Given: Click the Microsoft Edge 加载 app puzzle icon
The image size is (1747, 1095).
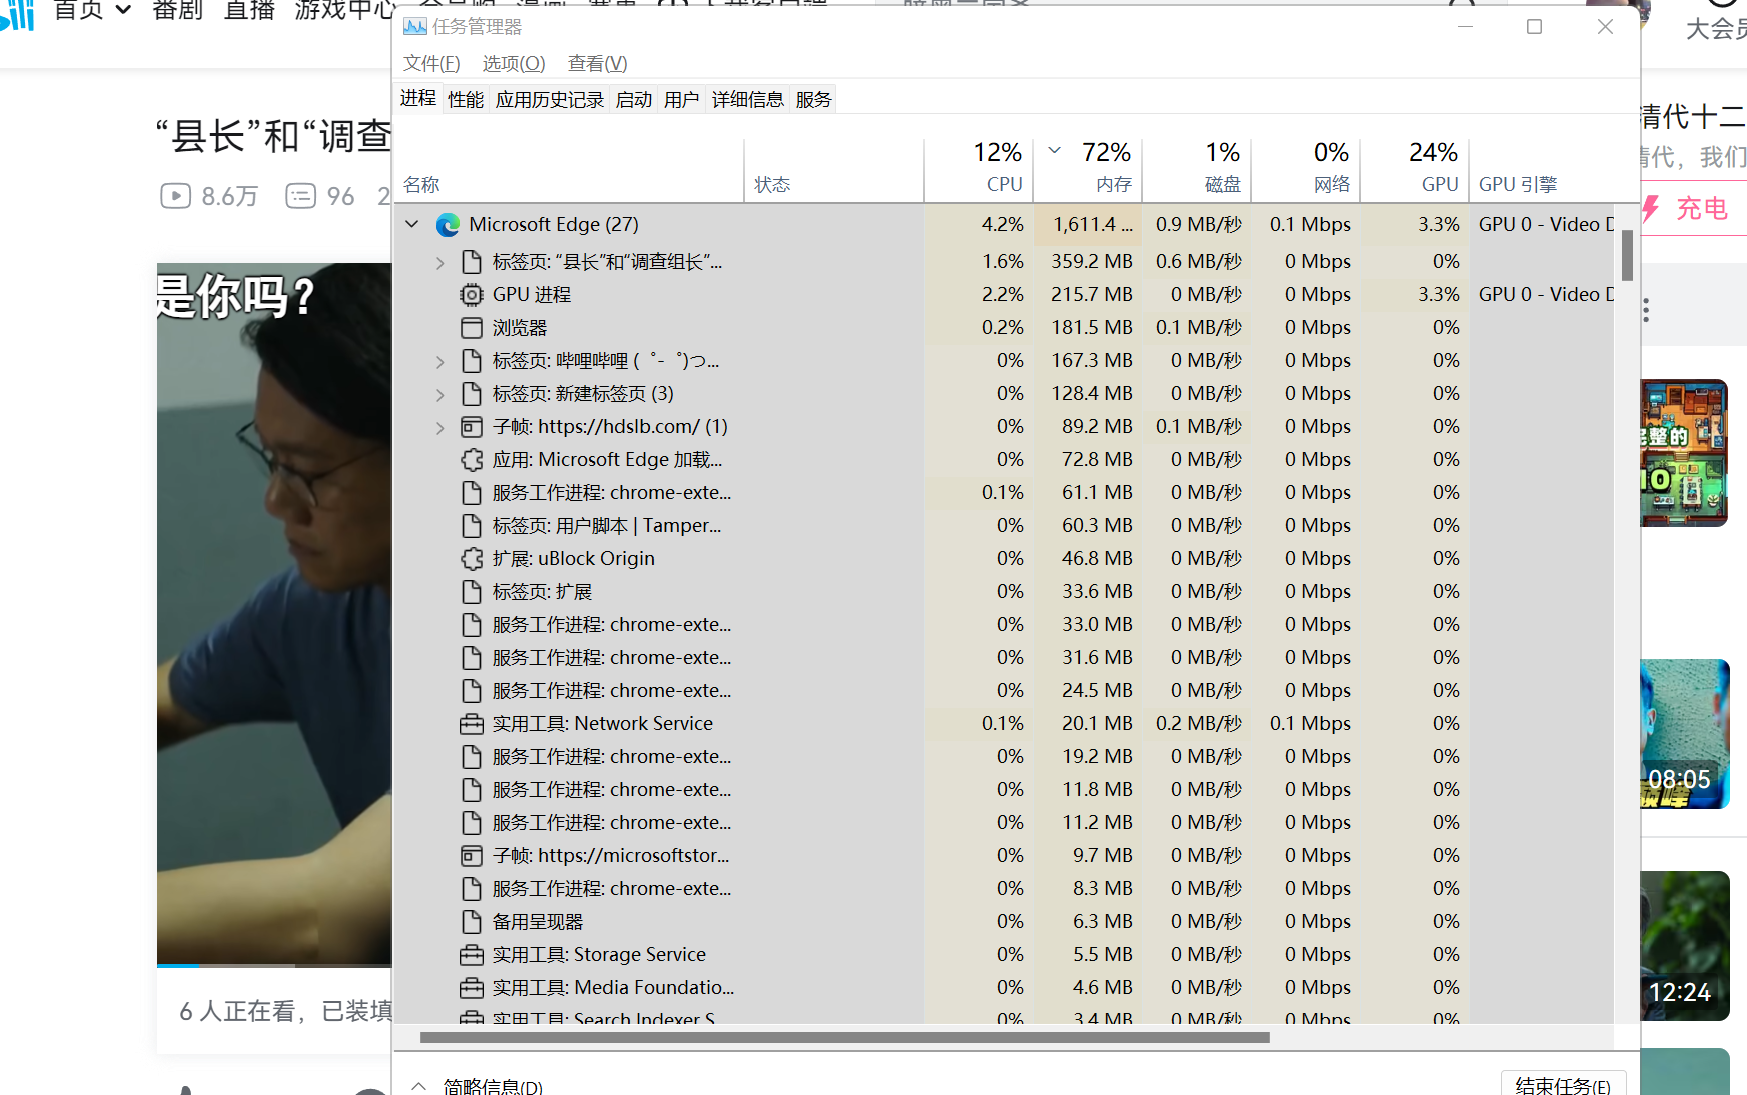Looking at the screenshot, I should [471, 460].
